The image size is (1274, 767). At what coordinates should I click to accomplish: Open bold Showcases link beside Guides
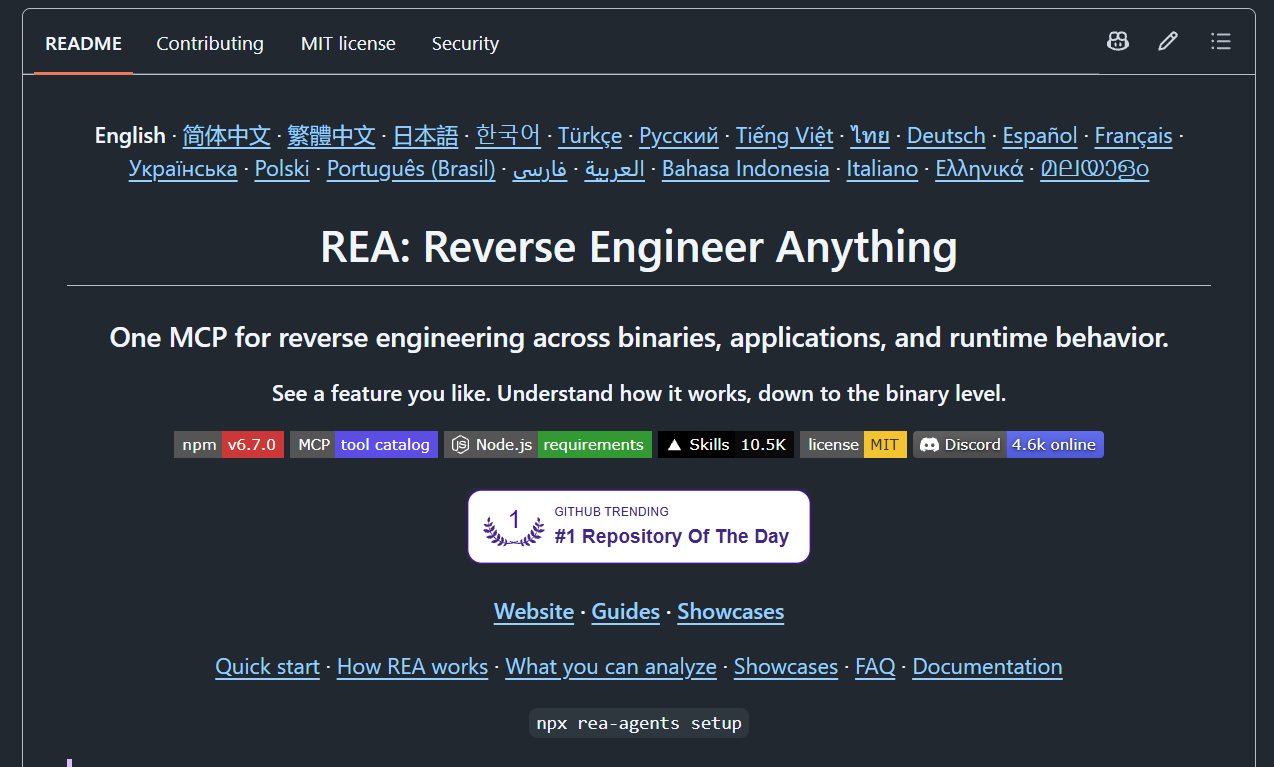[x=731, y=612]
